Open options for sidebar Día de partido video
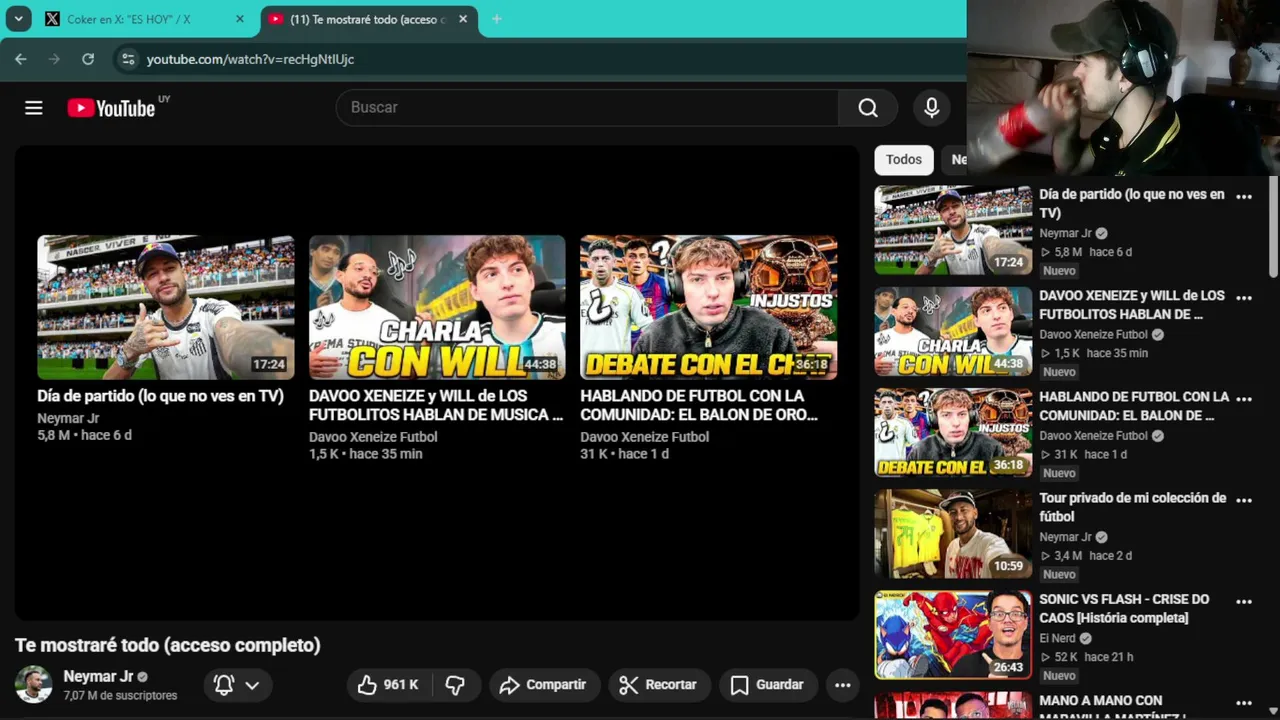The width and height of the screenshot is (1280, 720). [1244, 197]
